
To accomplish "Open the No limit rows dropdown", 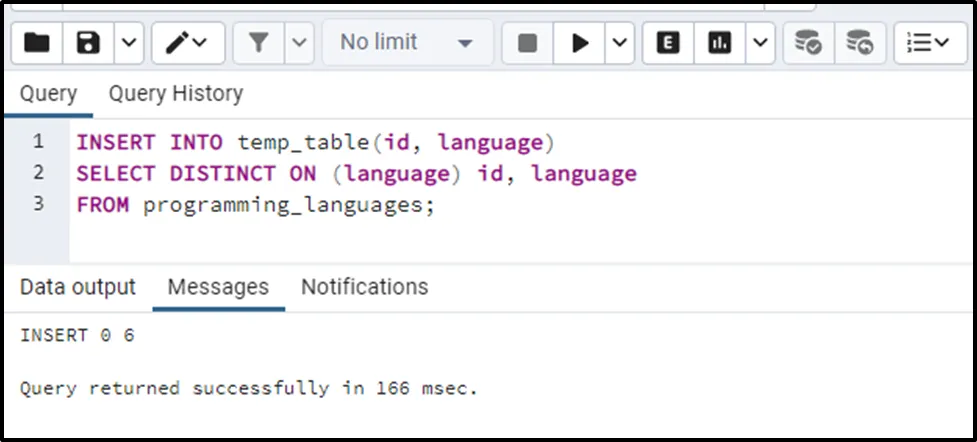I will [x=407, y=43].
